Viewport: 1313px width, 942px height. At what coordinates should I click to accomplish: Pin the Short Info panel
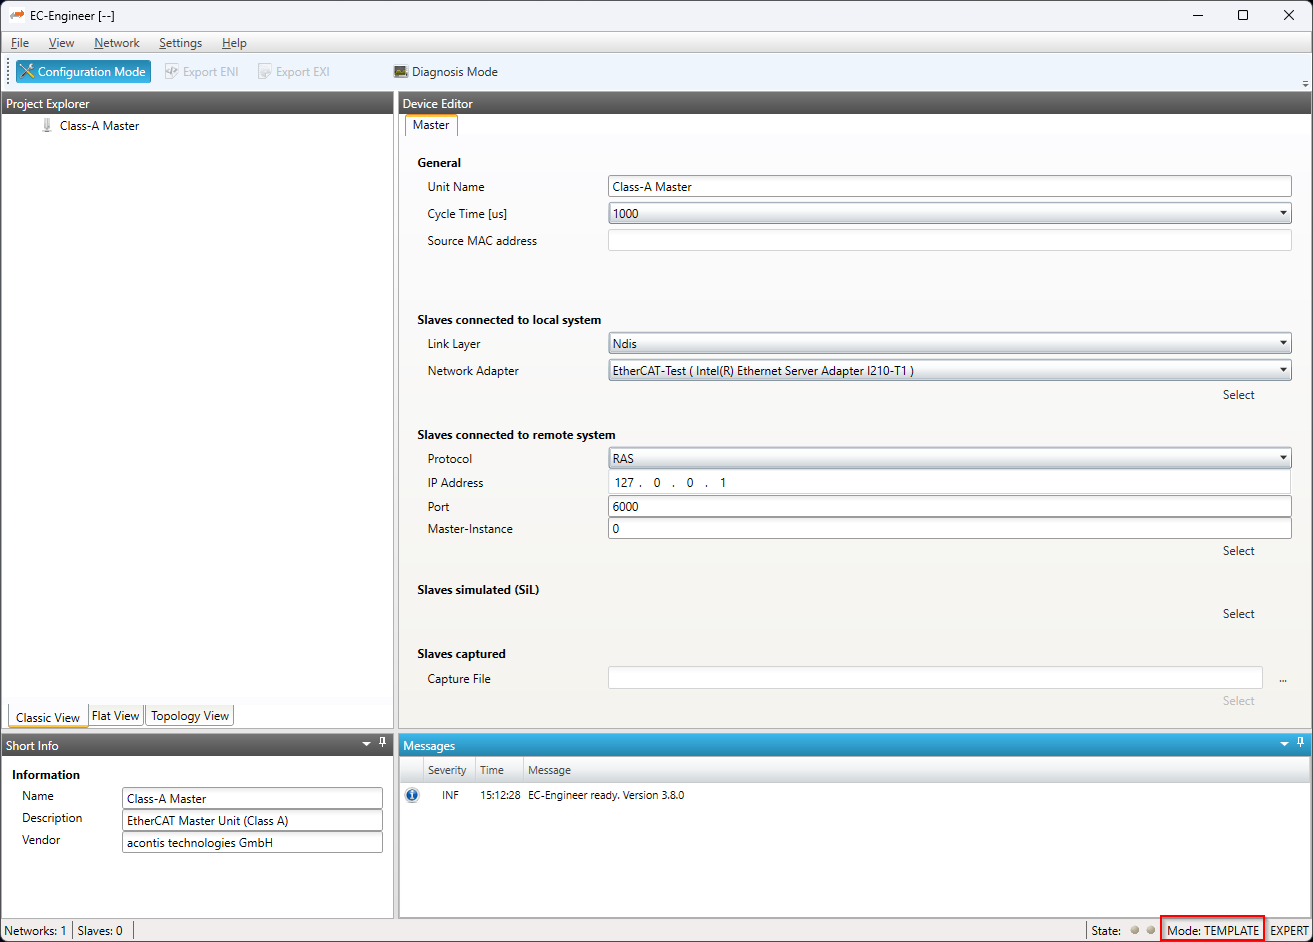pos(382,744)
